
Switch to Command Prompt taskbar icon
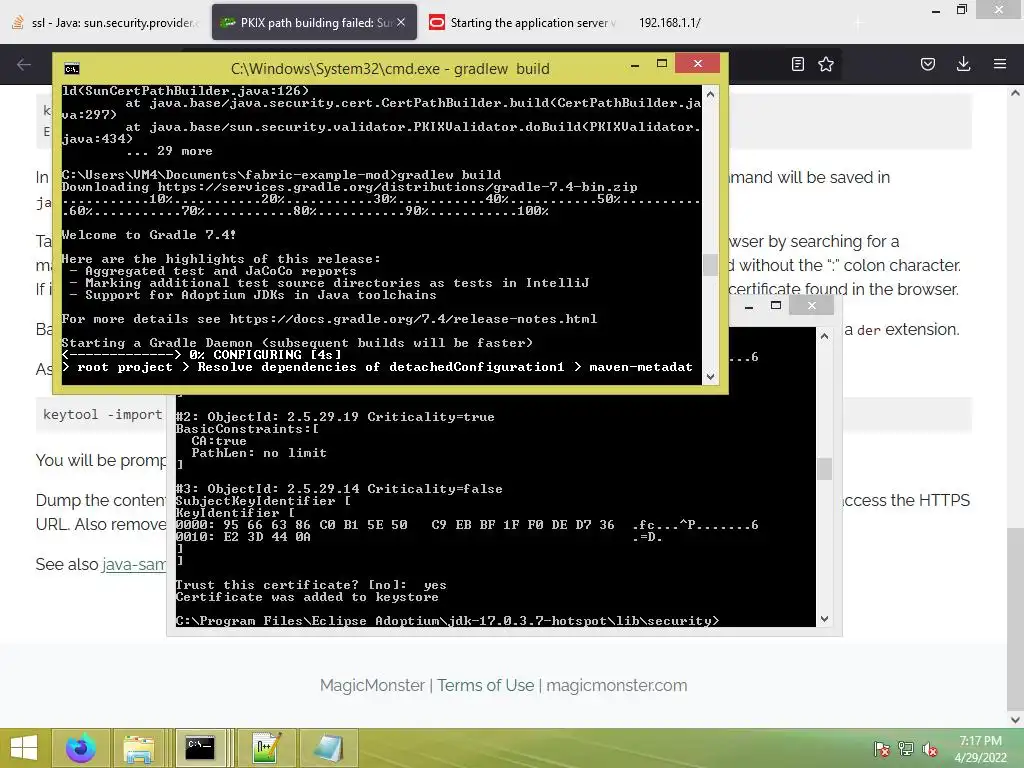pyautogui.click(x=200, y=748)
